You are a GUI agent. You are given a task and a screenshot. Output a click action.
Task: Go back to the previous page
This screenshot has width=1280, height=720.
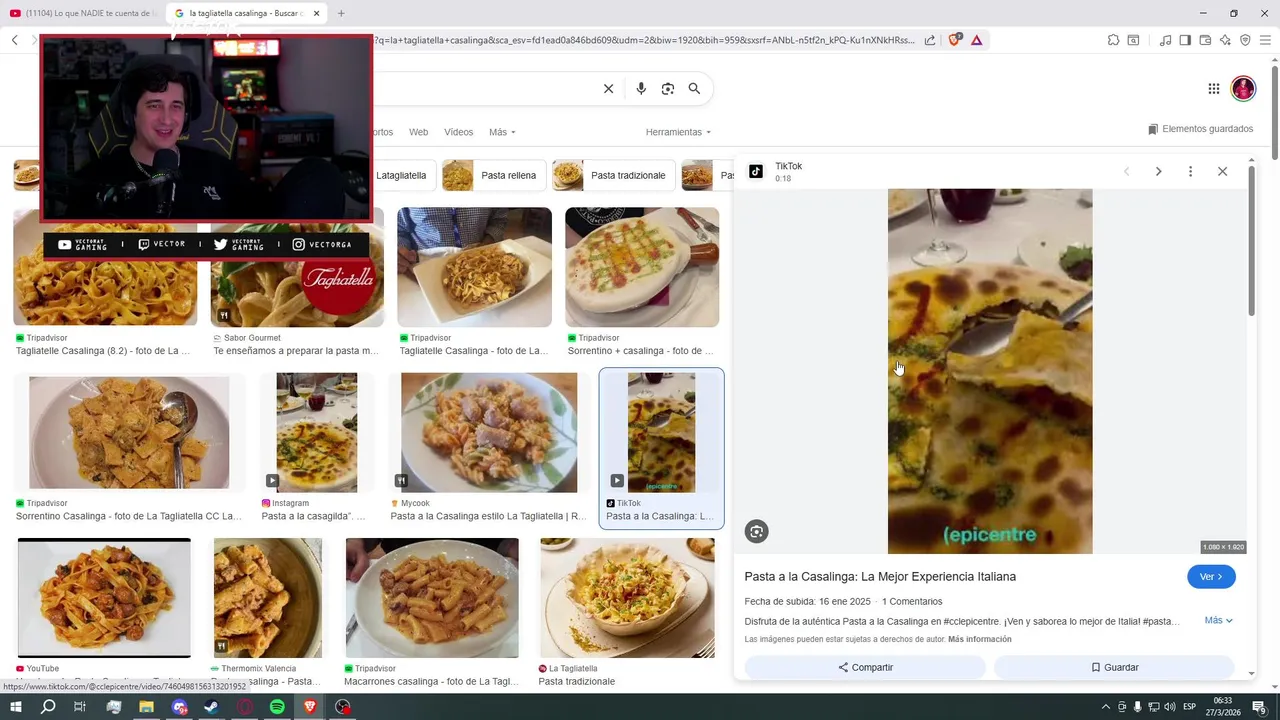(15, 40)
